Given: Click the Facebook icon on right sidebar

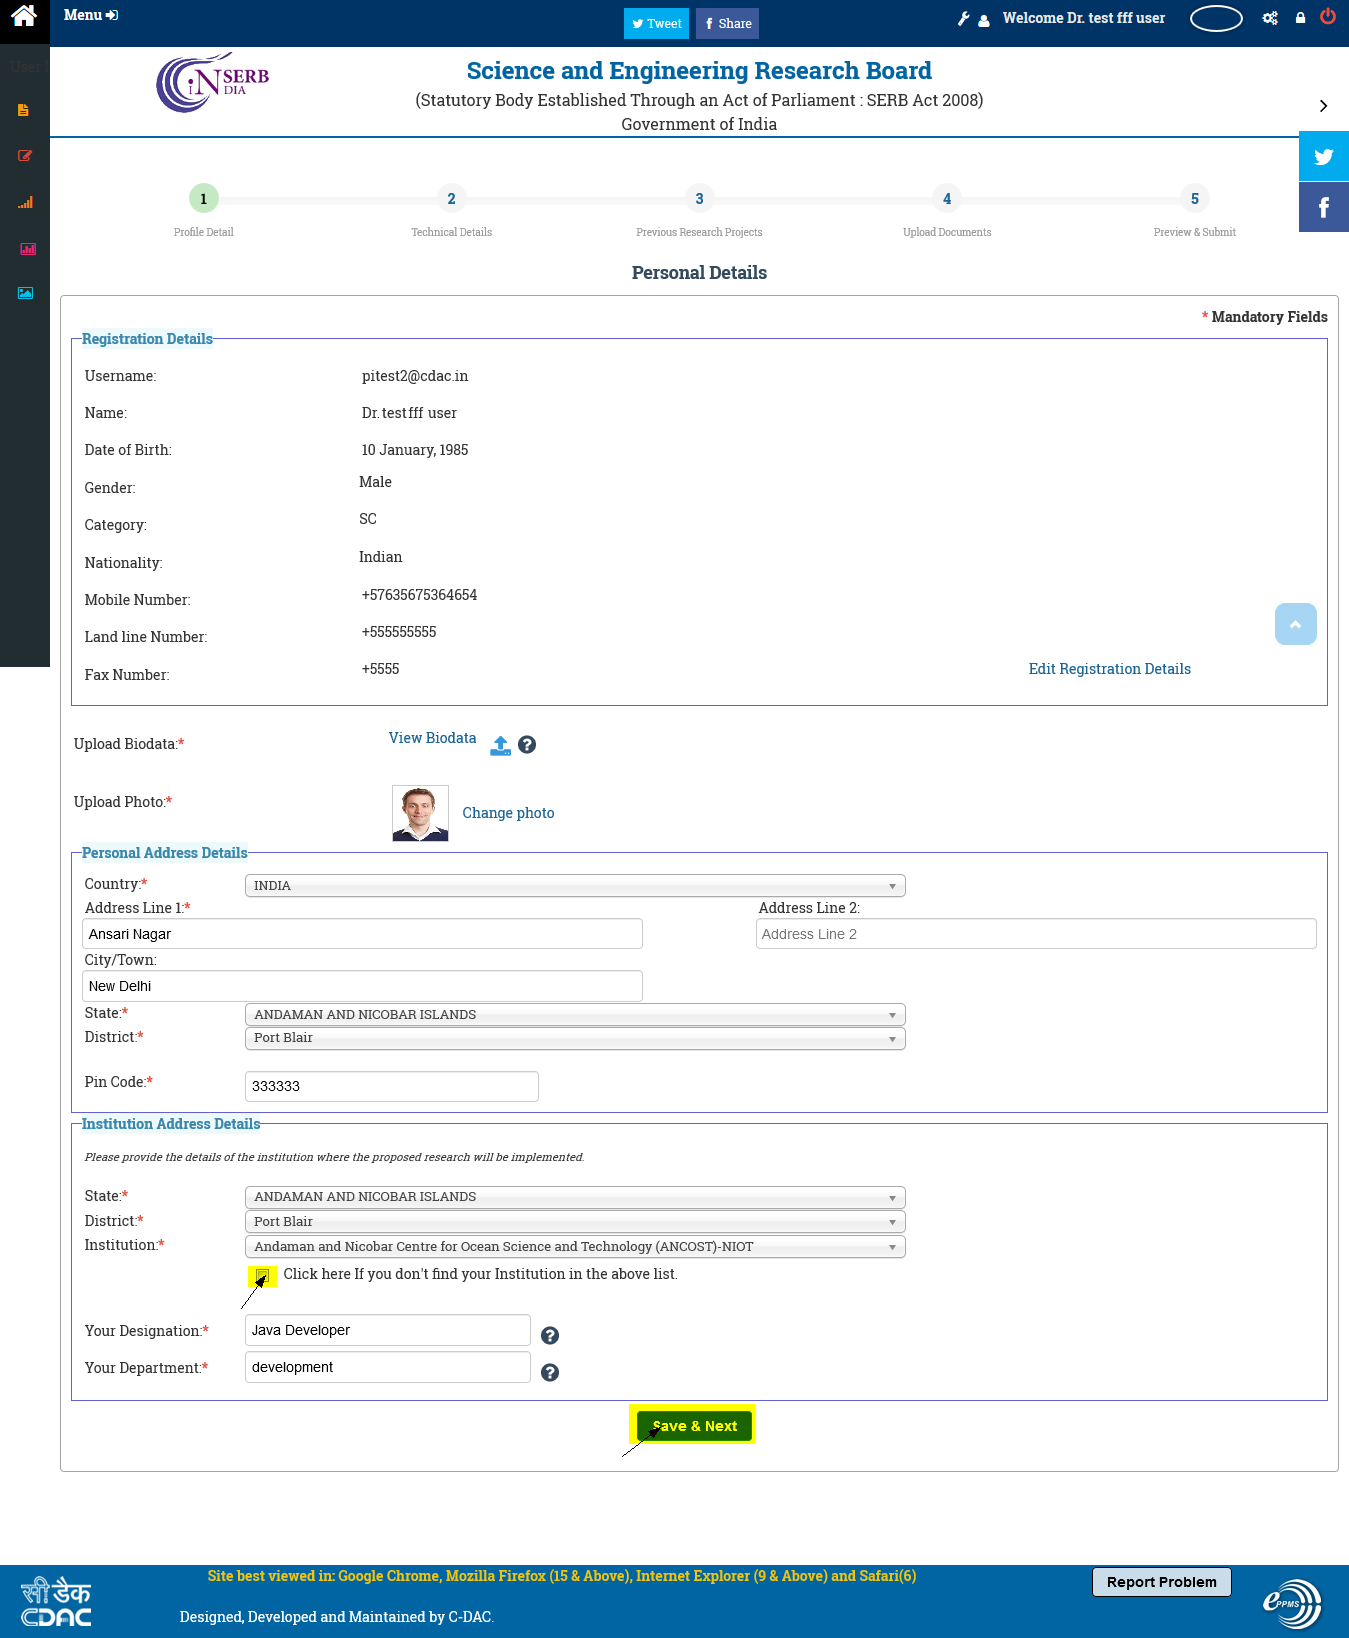Looking at the screenshot, I should tap(1323, 208).
